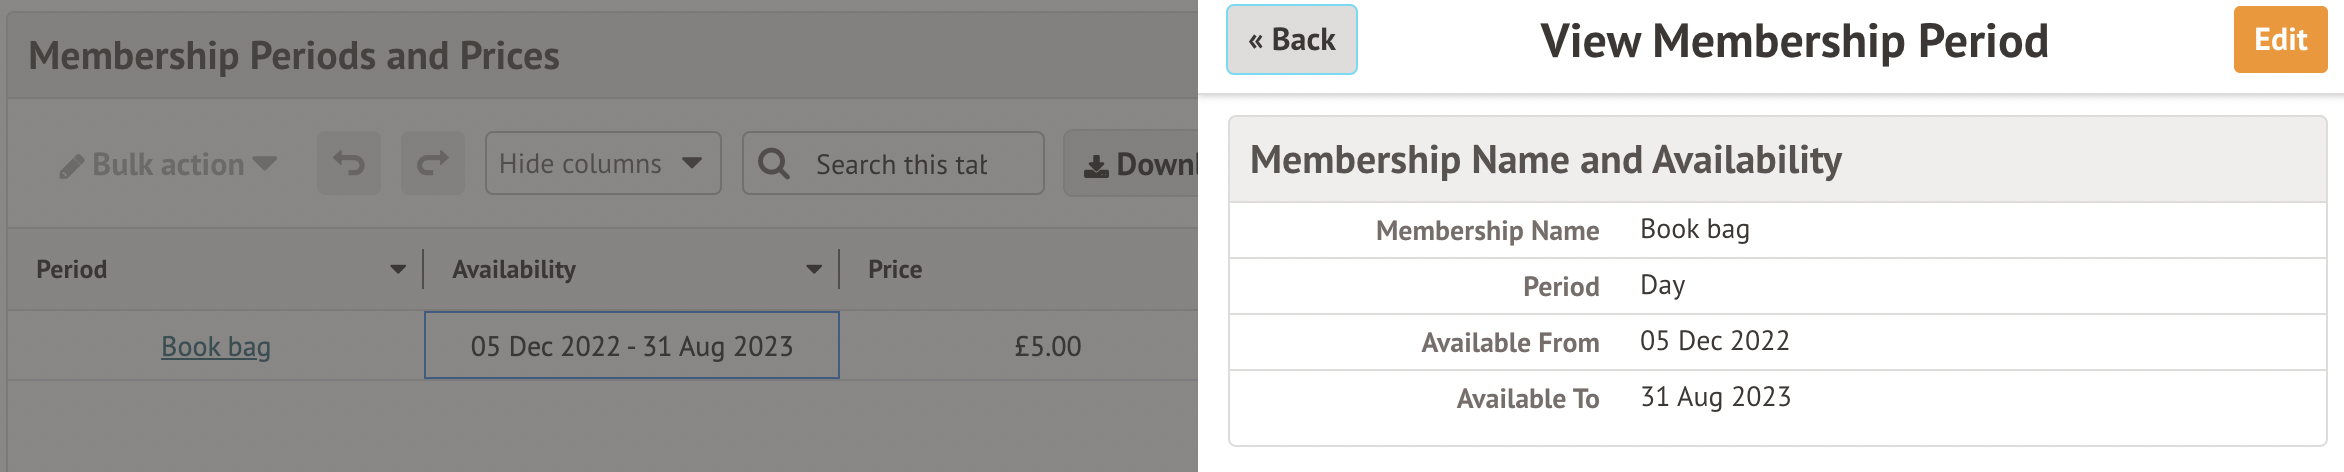Image resolution: width=2344 pixels, height=472 pixels.
Task: Expand the Hide columns dropdown
Action: tap(602, 163)
